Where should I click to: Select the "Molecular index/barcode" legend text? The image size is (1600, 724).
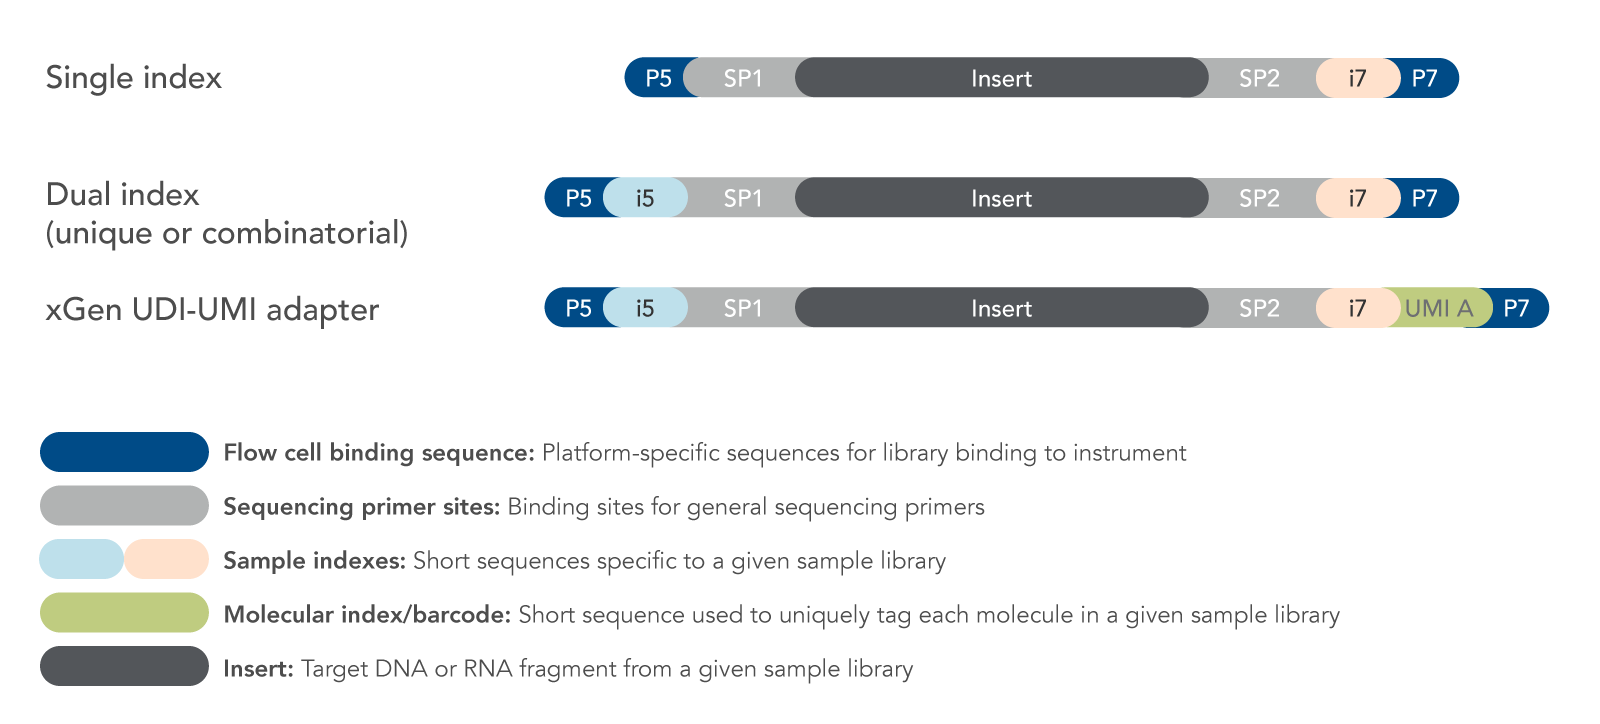click(x=367, y=615)
